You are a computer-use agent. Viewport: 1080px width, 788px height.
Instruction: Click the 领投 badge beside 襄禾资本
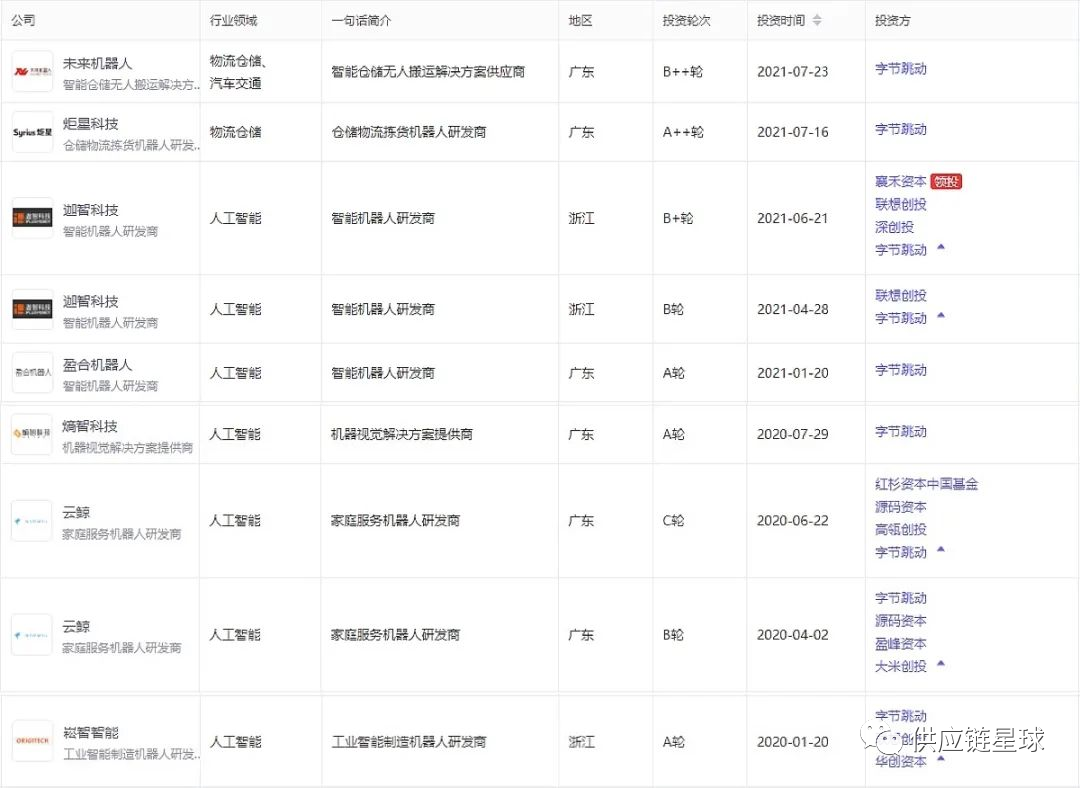pos(946,181)
